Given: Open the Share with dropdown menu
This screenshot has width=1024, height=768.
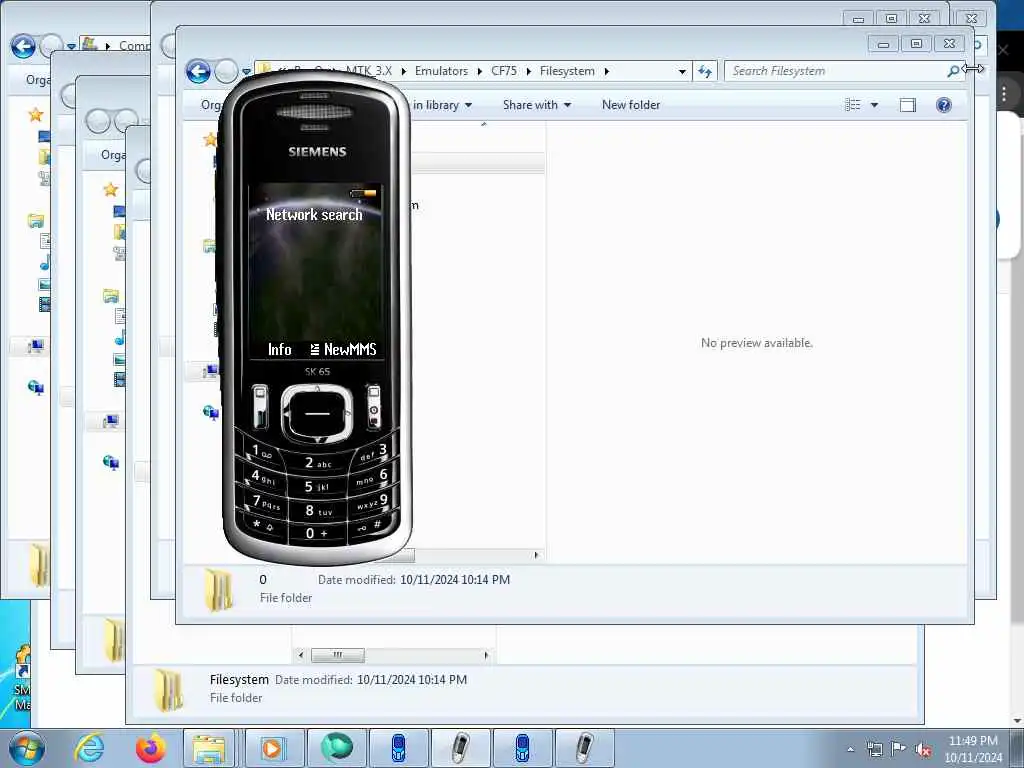Looking at the screenshot, I should (537, 104).
